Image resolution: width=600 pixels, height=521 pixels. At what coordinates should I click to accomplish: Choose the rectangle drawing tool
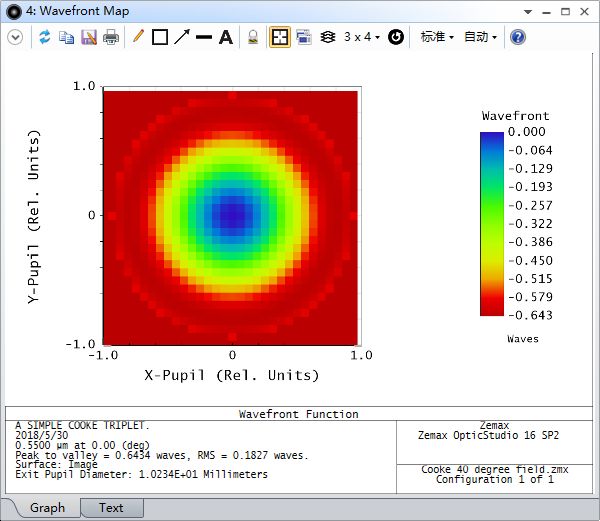tap(160, 37)
